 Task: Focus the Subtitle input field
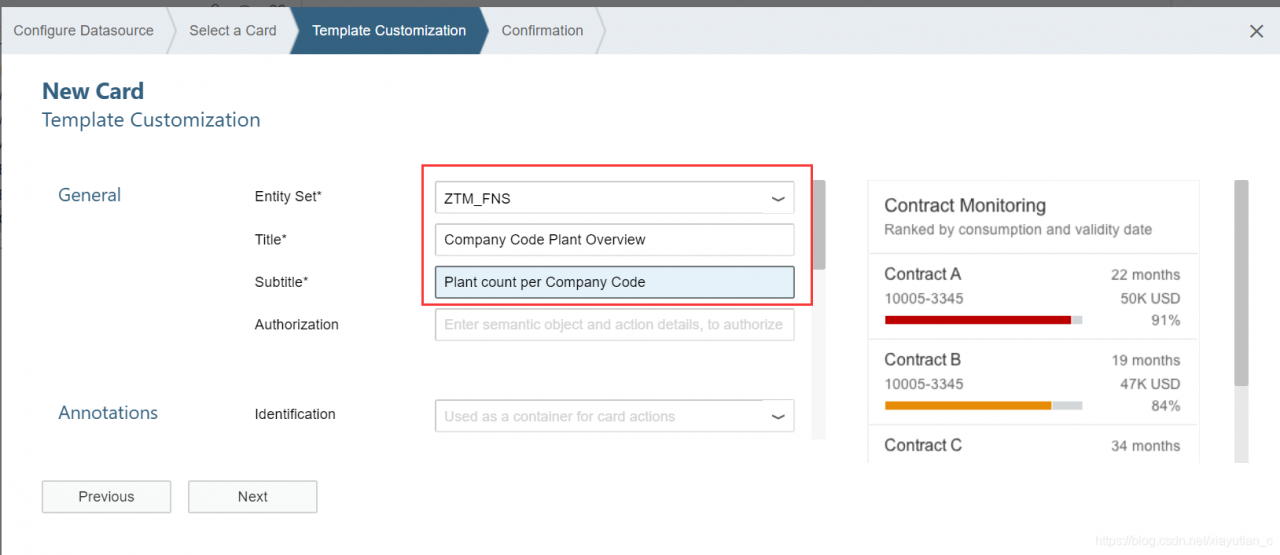(614, 282)
